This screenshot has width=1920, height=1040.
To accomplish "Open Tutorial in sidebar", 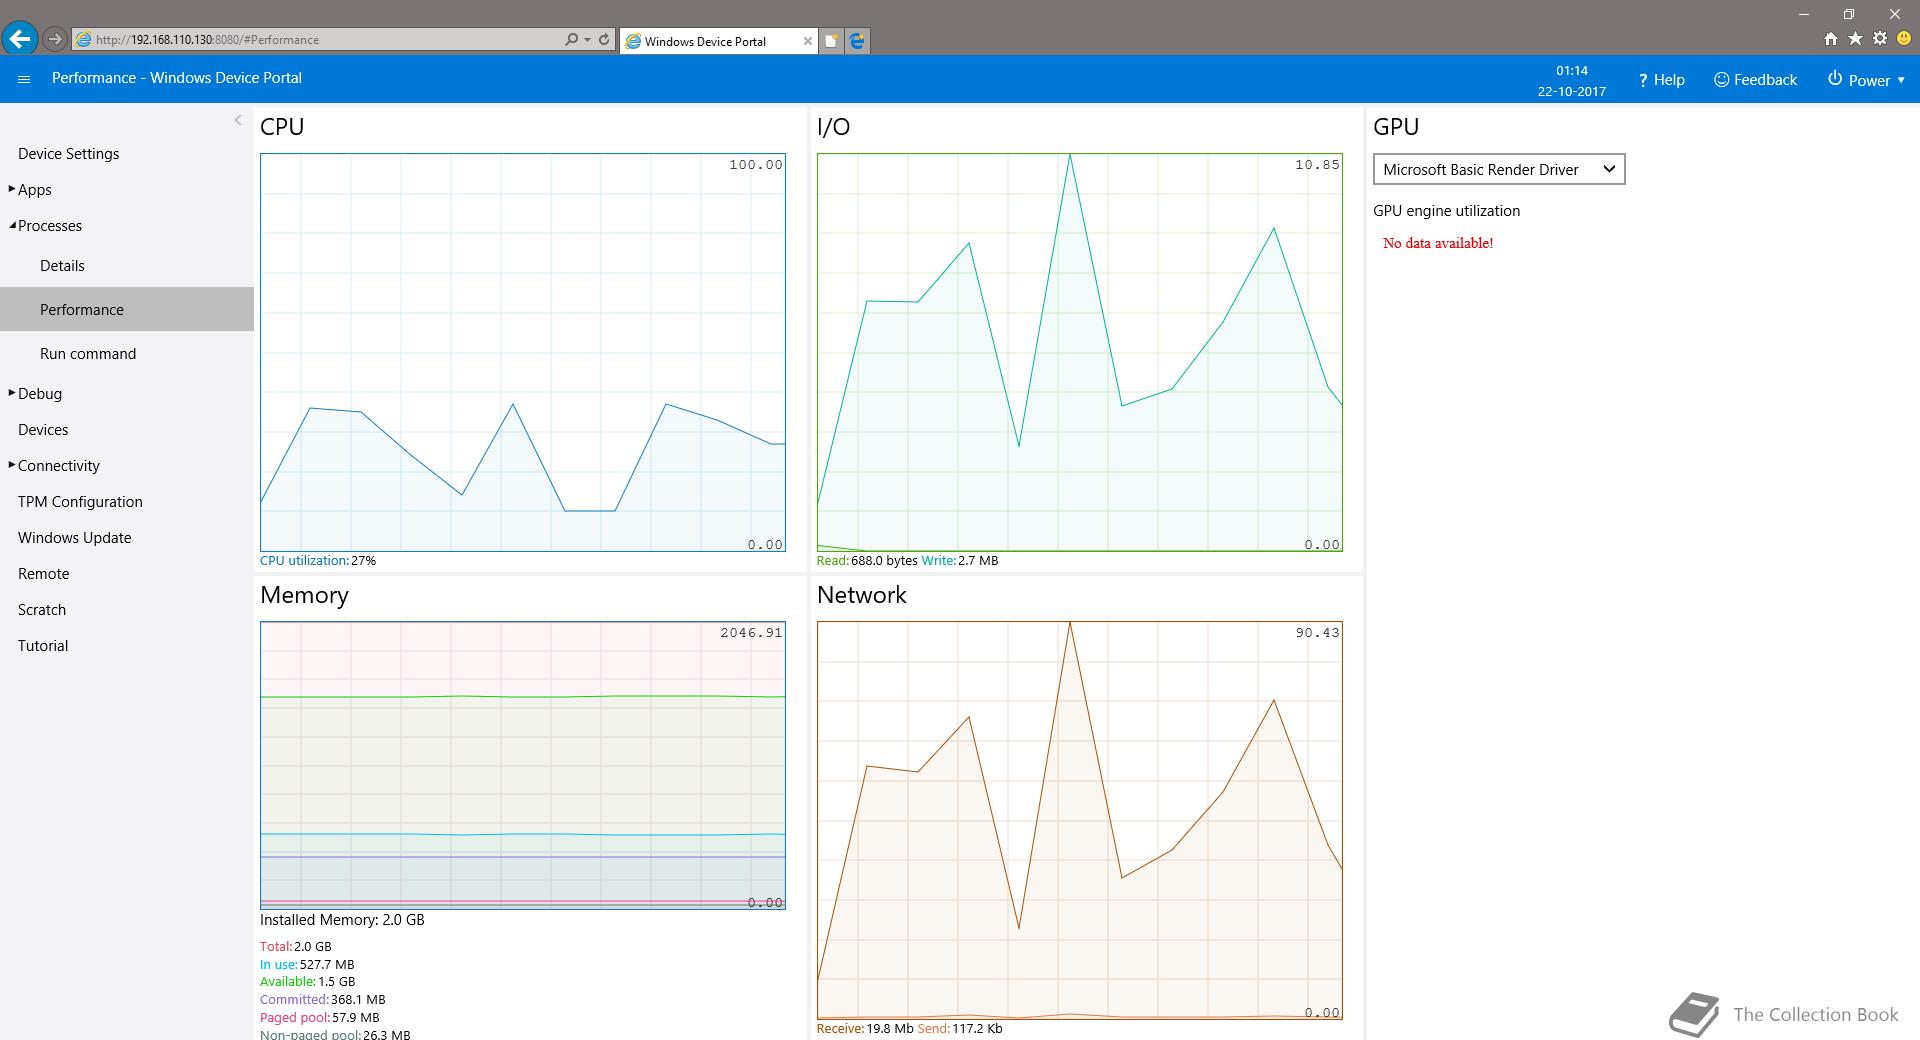I will [43, 645].
